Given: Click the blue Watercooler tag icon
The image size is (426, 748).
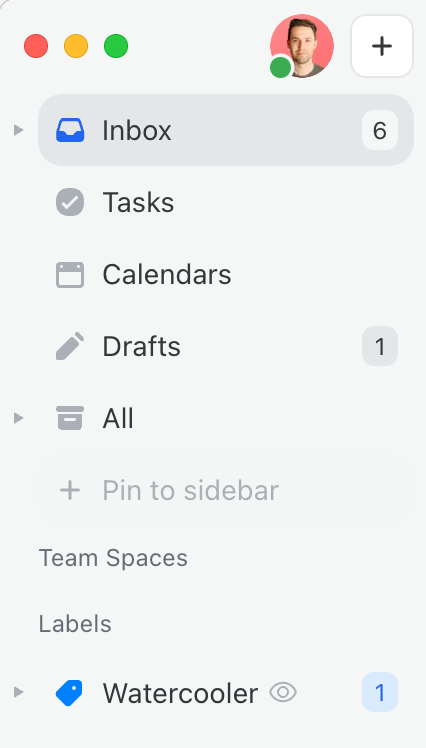Looking at the screenshot, I should pyautogui.click(x=69, y=693).
